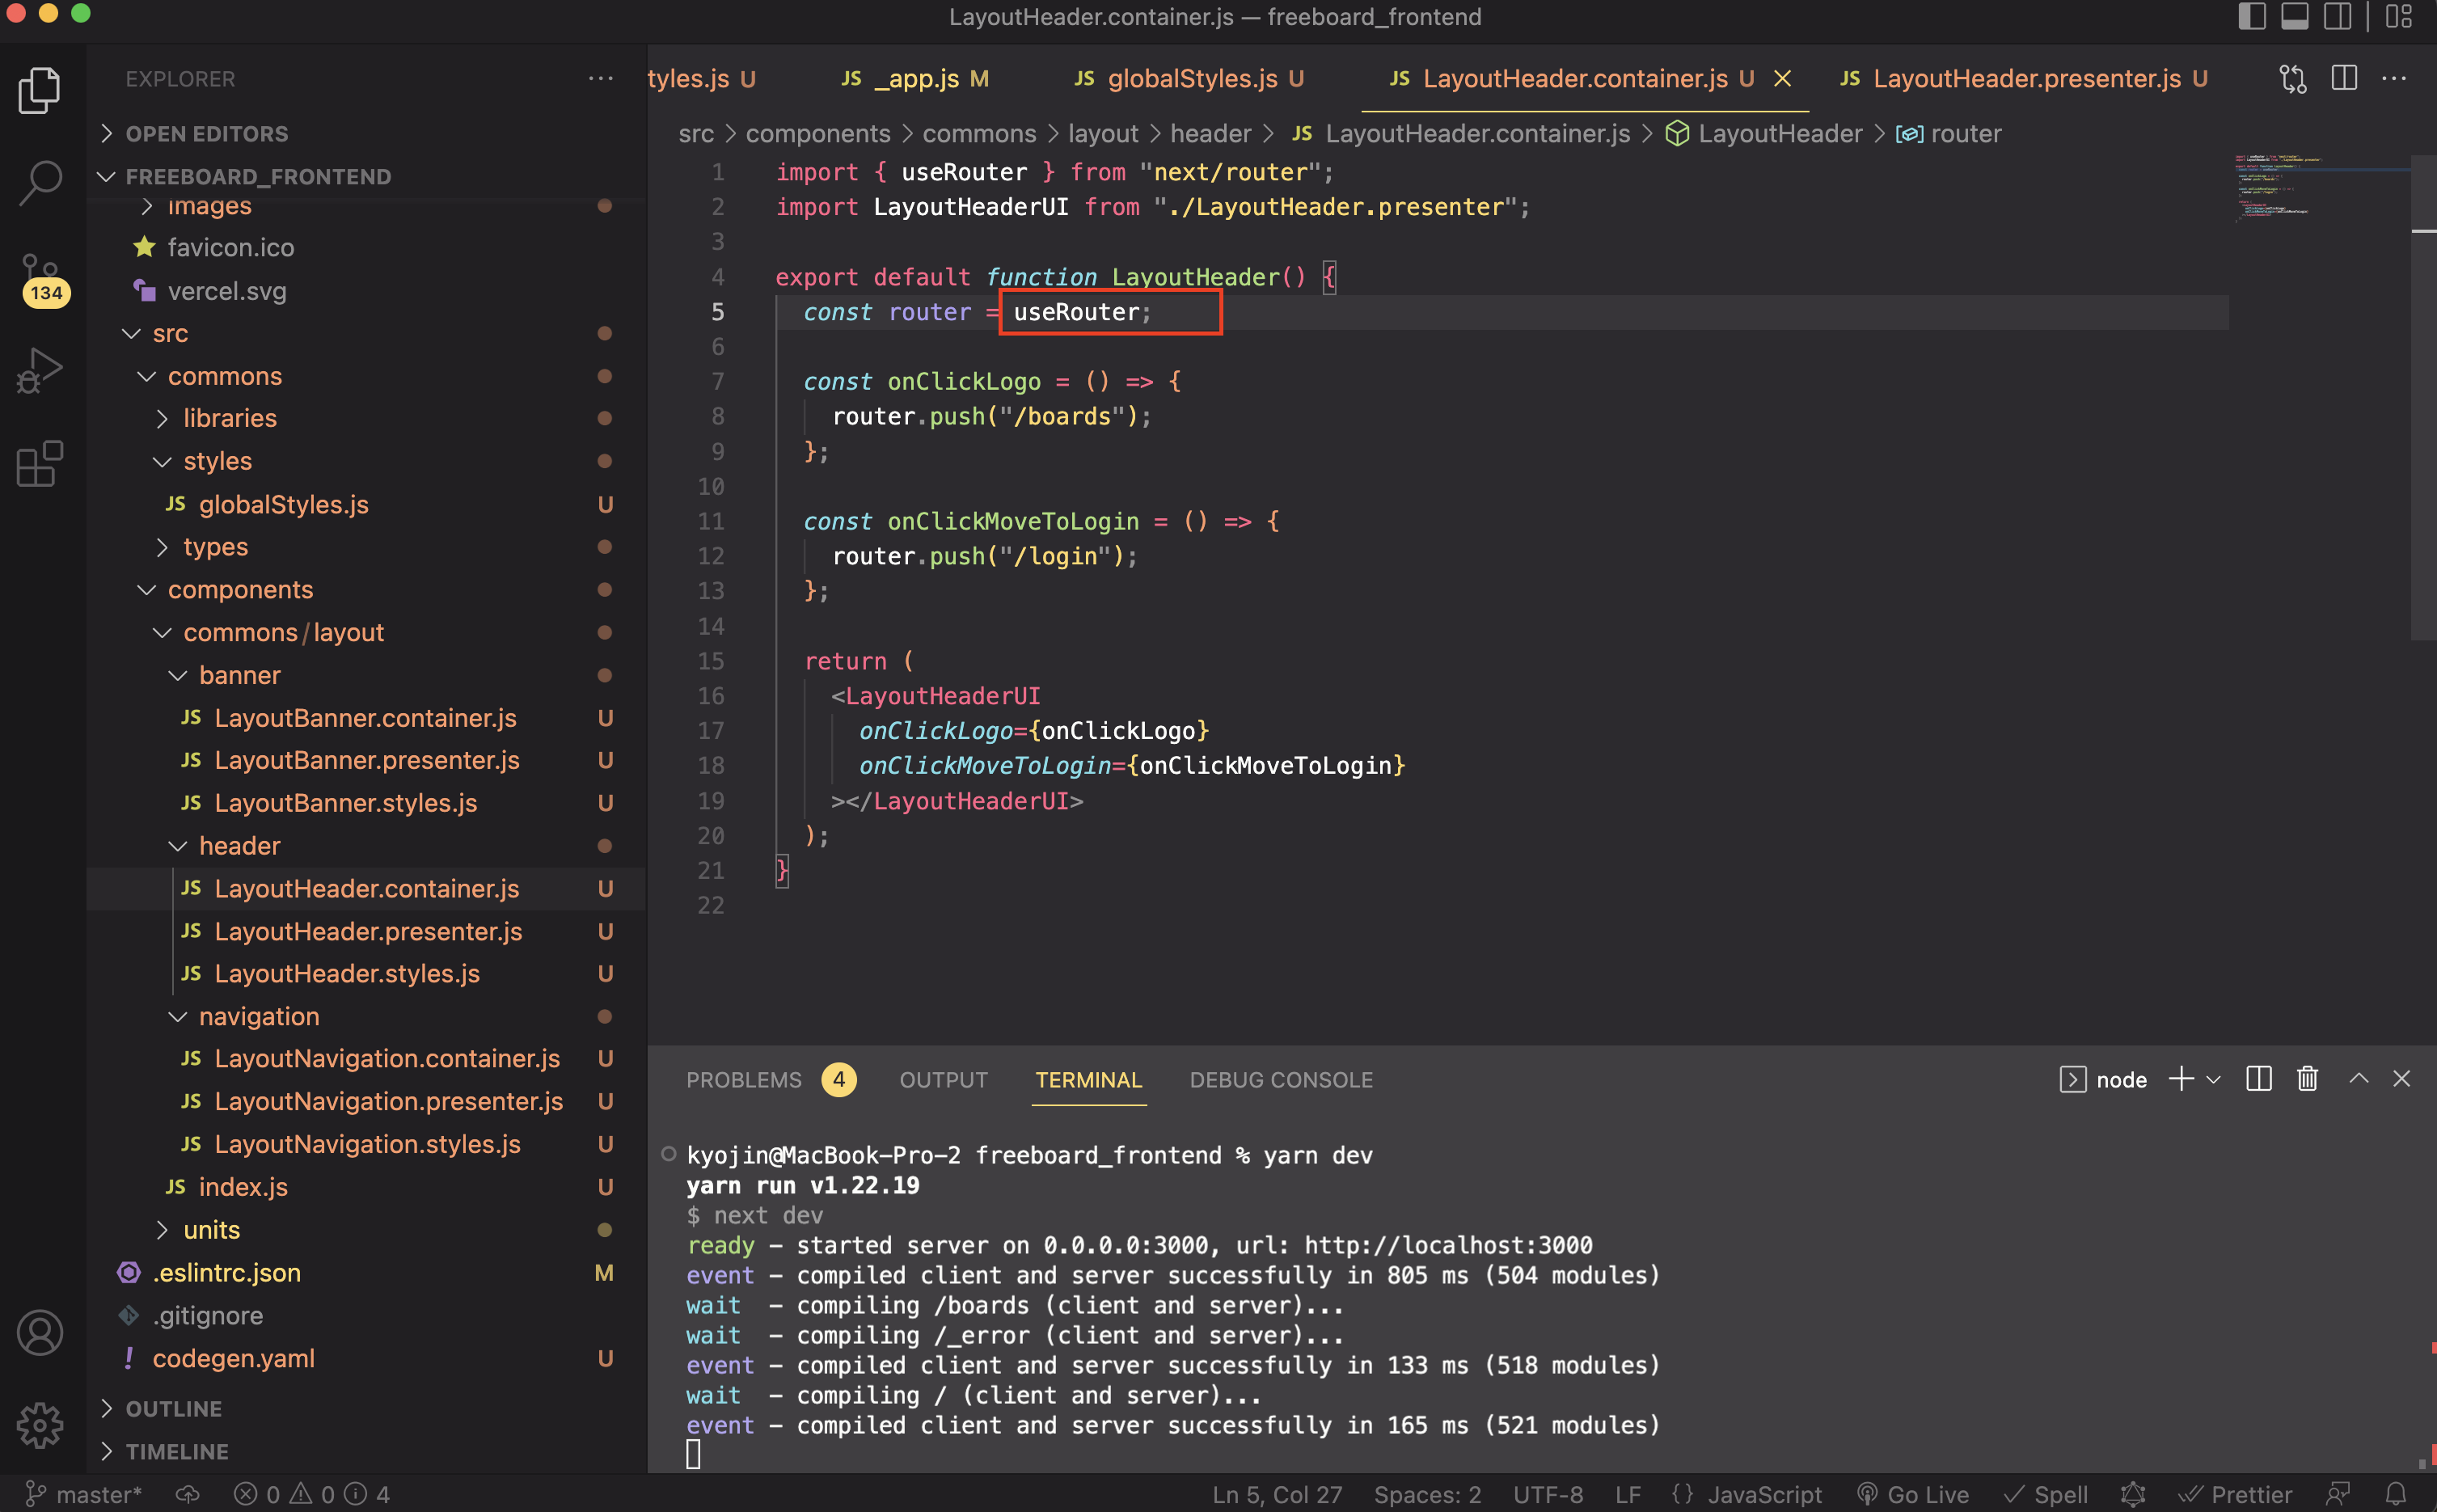The width and height of the screenshot is (2437, 1512).
Task: Open the Extensions view
Action: coord(40,463)
